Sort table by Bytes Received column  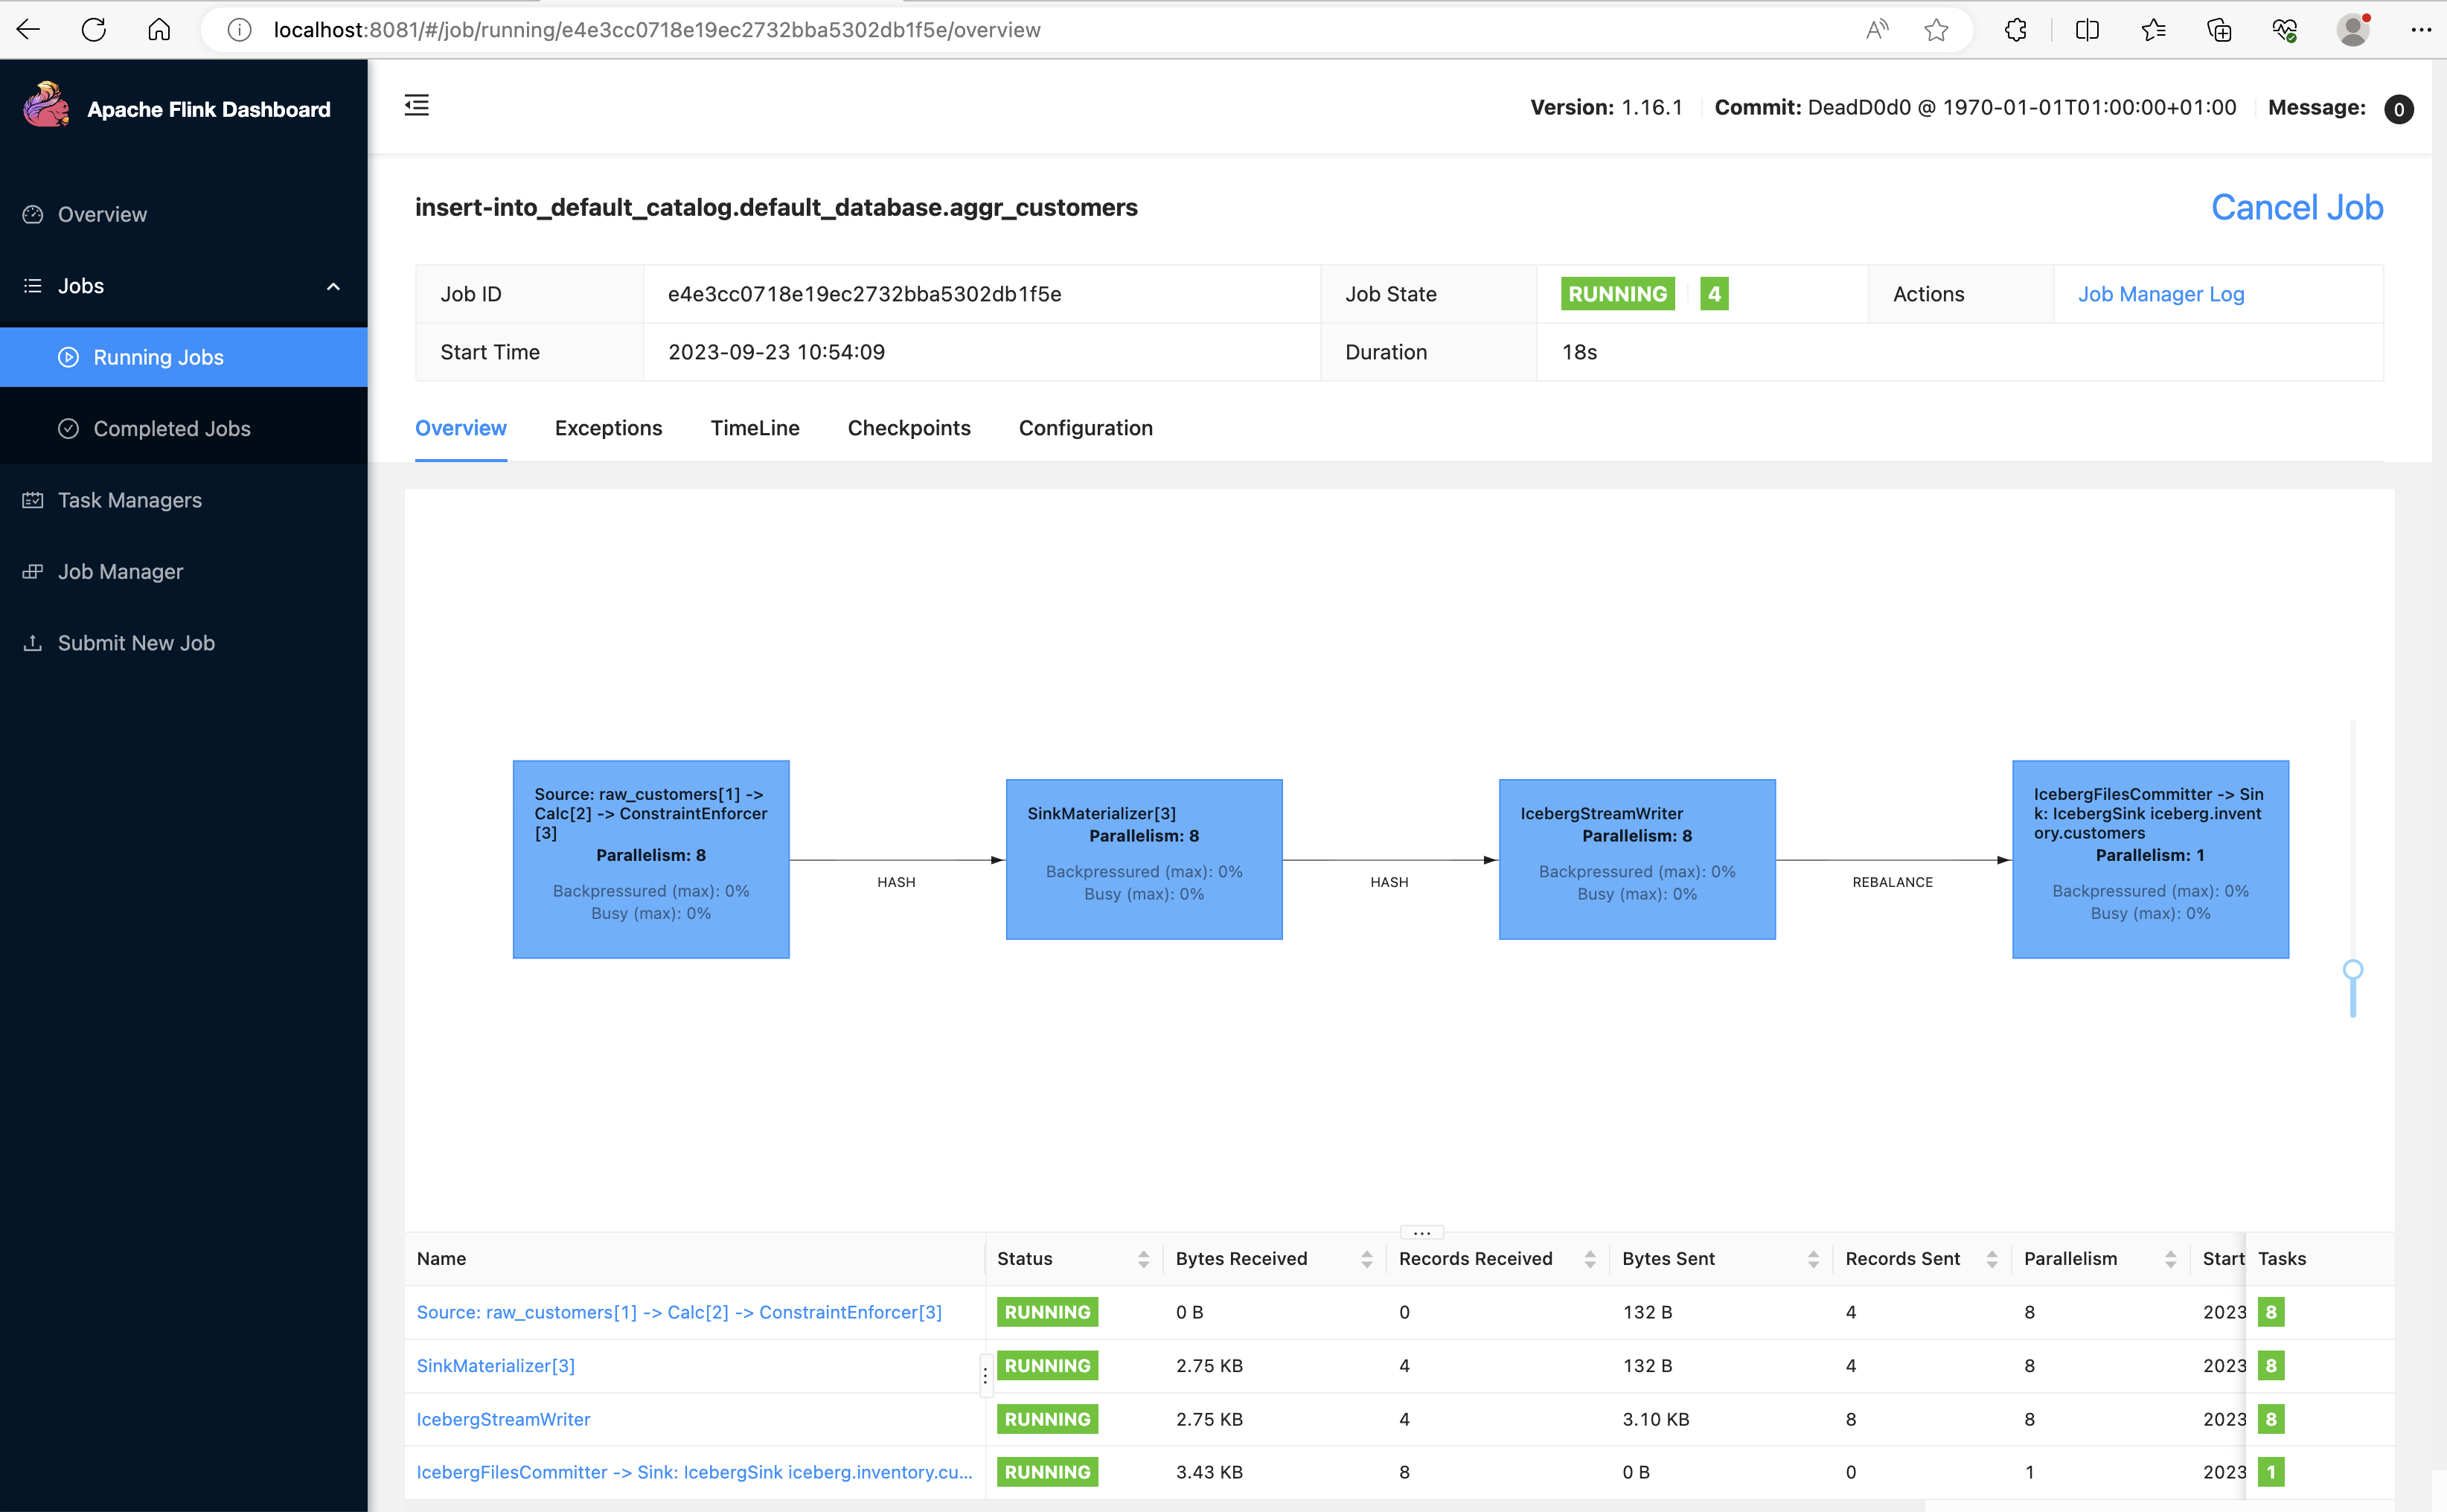(1366, 1259)
